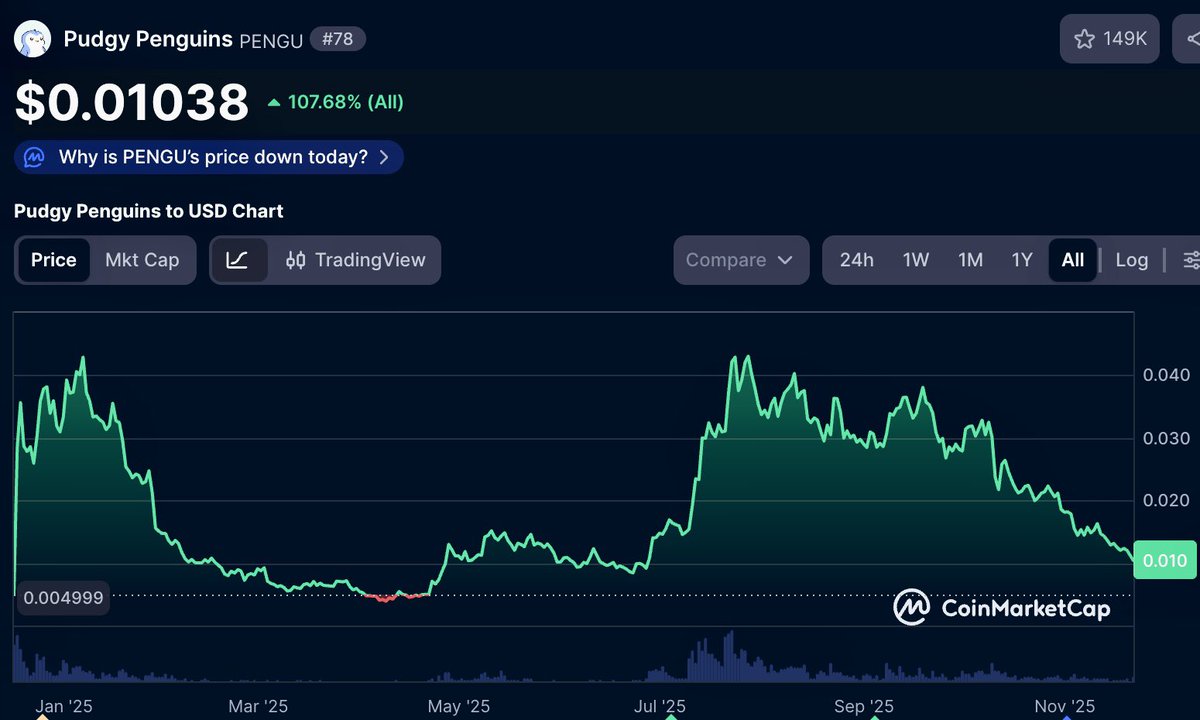Switch to TradingView candlestick chart
This screenshot has height=720, width=1200.
pyautogui.click(x=355, y=260)
